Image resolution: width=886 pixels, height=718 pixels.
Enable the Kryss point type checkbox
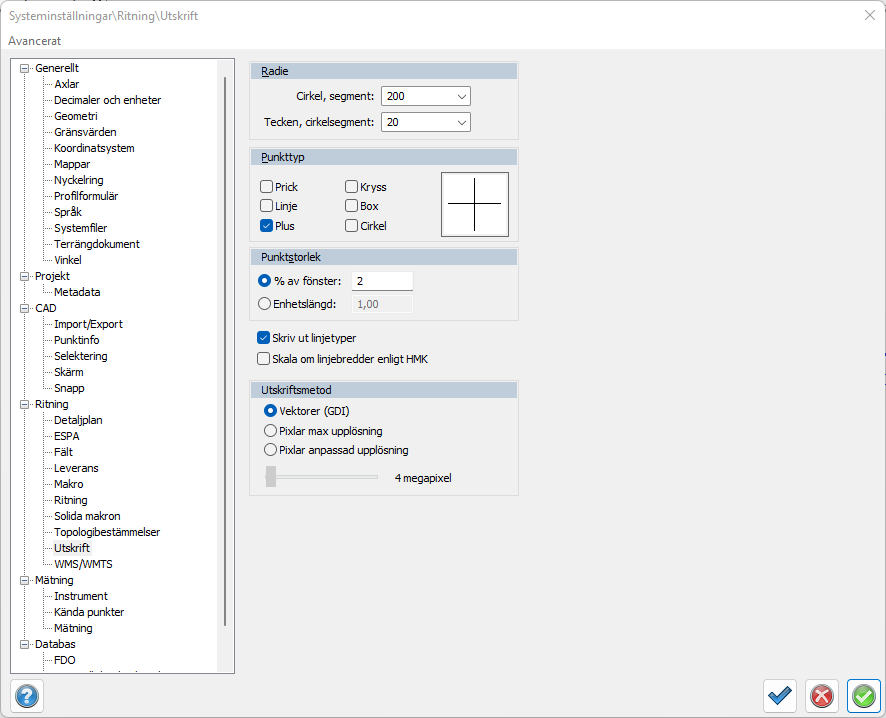point(352,187)
